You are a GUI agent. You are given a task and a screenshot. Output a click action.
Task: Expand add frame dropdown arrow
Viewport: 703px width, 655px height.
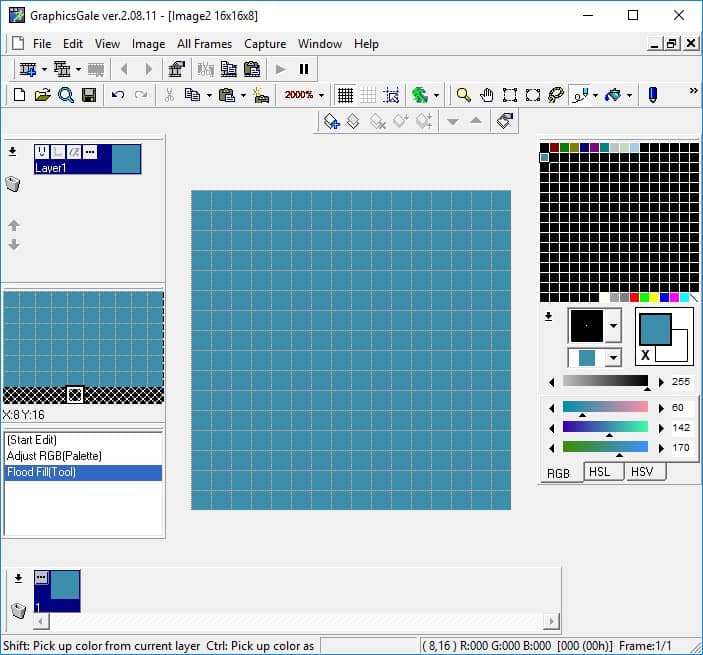point(44,69)
